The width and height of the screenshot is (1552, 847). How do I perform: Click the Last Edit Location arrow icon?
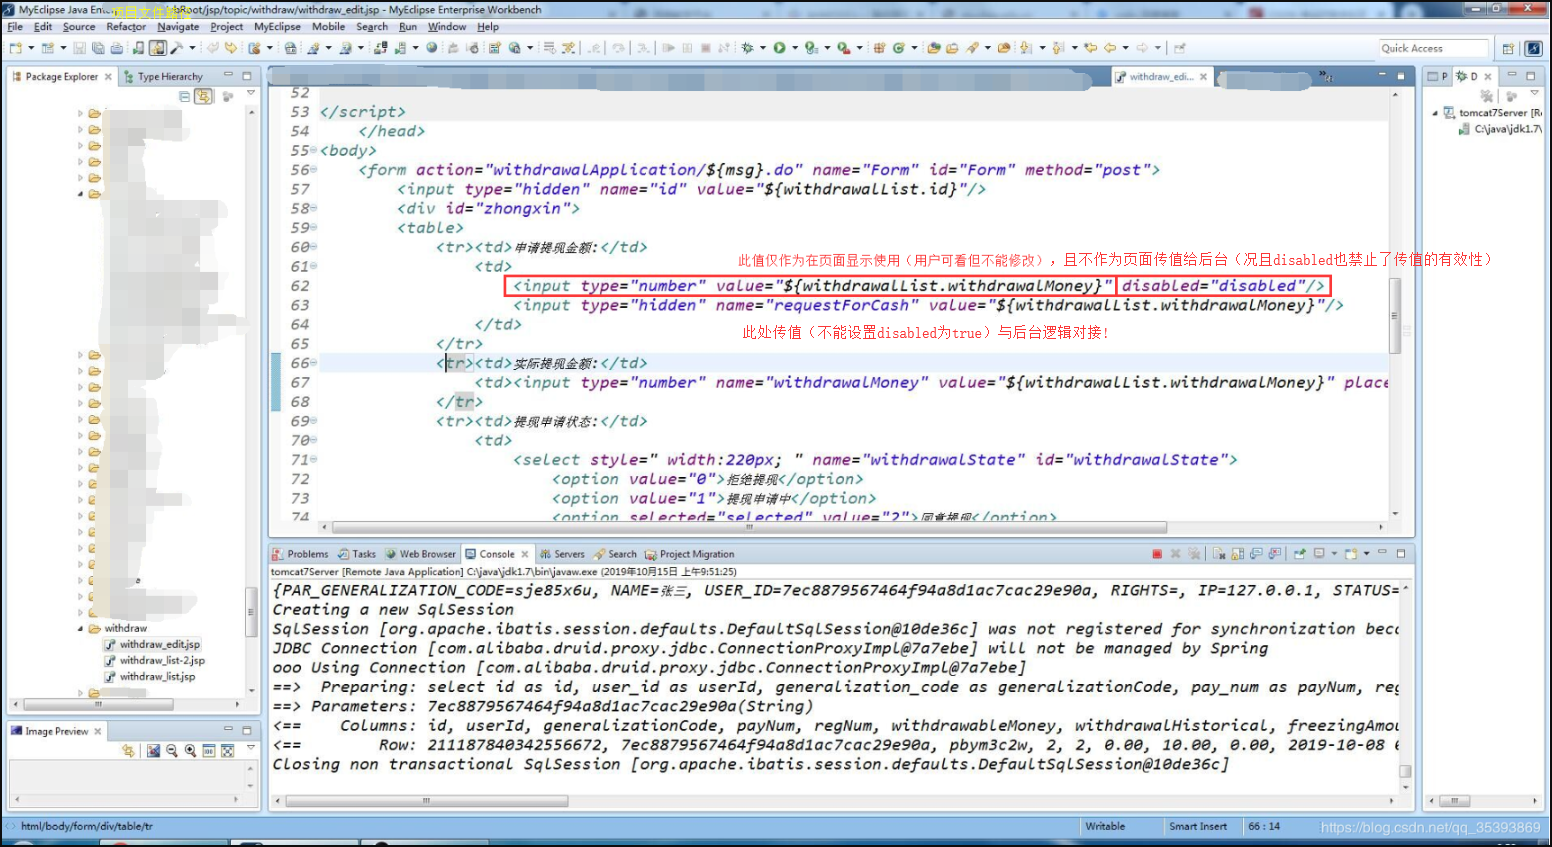[1090, 48]
